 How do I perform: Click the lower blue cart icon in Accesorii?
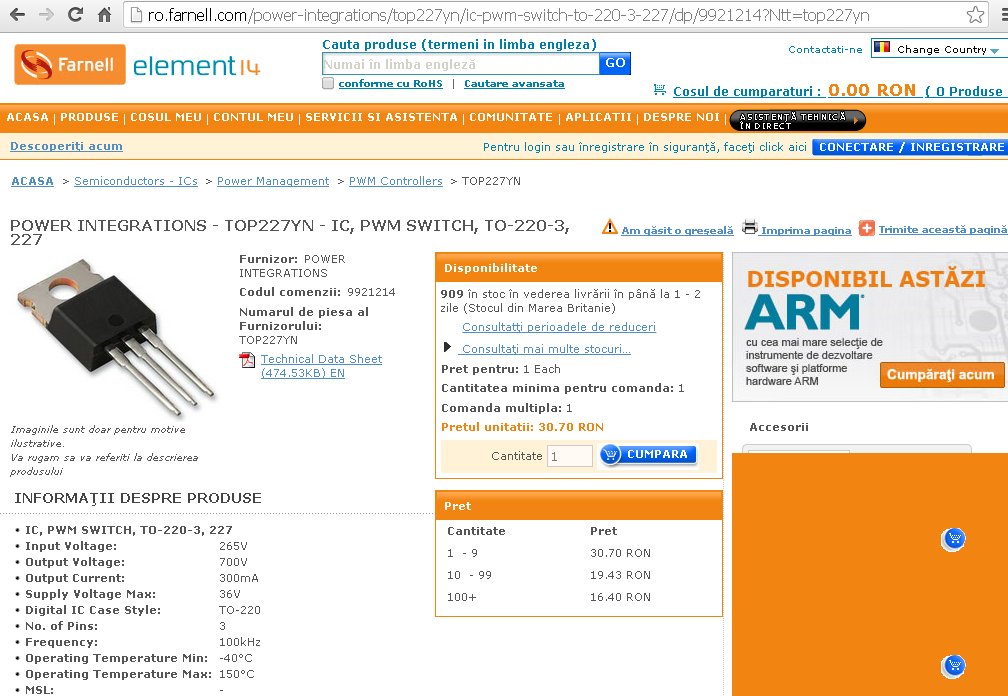pyautogui.click(x=953, y=666)
